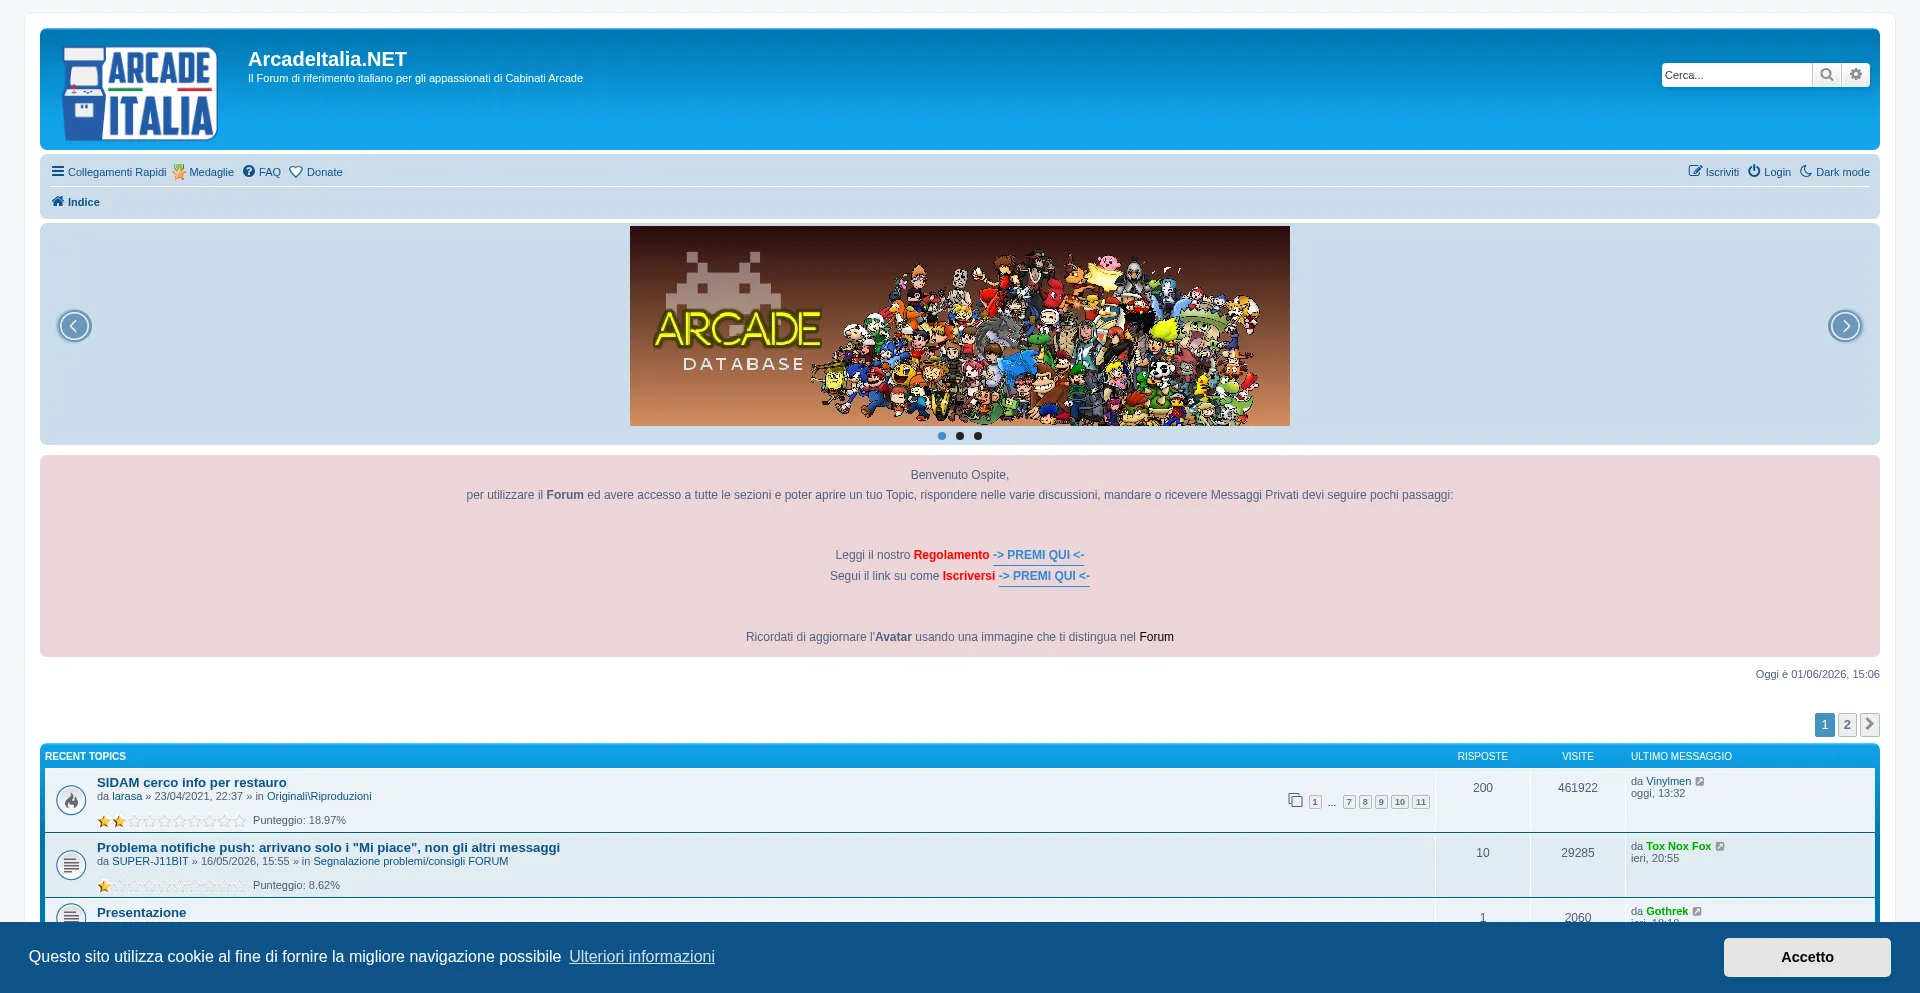1920x993 pixels.
Task: Click the search magnifier button
Action: pyautogui.click(x=1826, y=75)
